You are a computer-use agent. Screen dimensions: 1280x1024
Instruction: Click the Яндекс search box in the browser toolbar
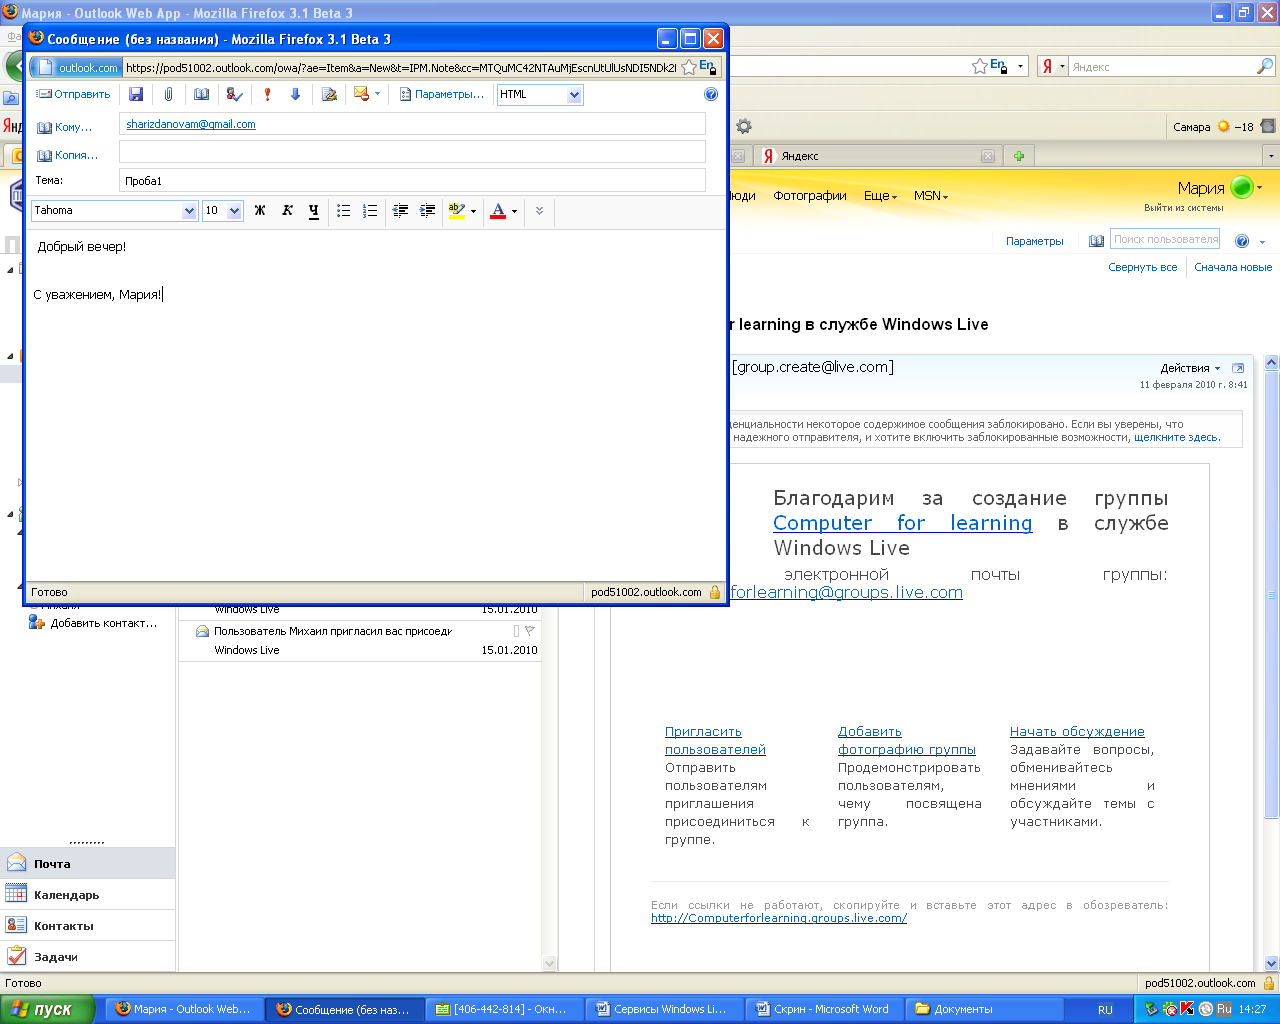(x=1160, y=67)
